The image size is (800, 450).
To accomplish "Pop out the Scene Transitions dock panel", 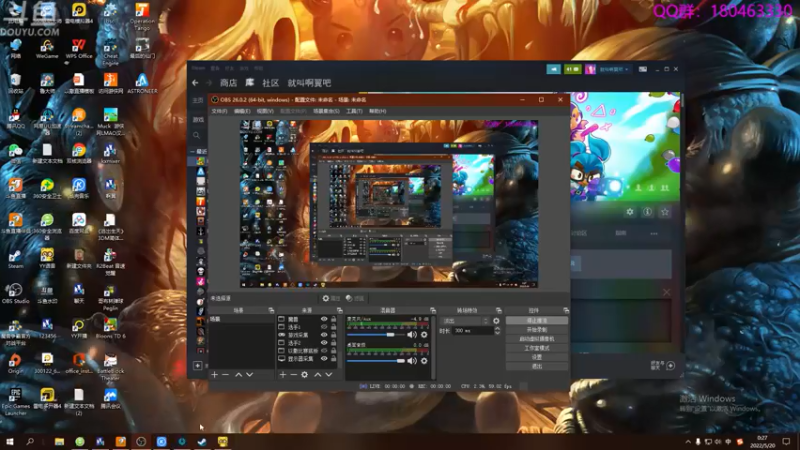I will (x=498, y=310).
